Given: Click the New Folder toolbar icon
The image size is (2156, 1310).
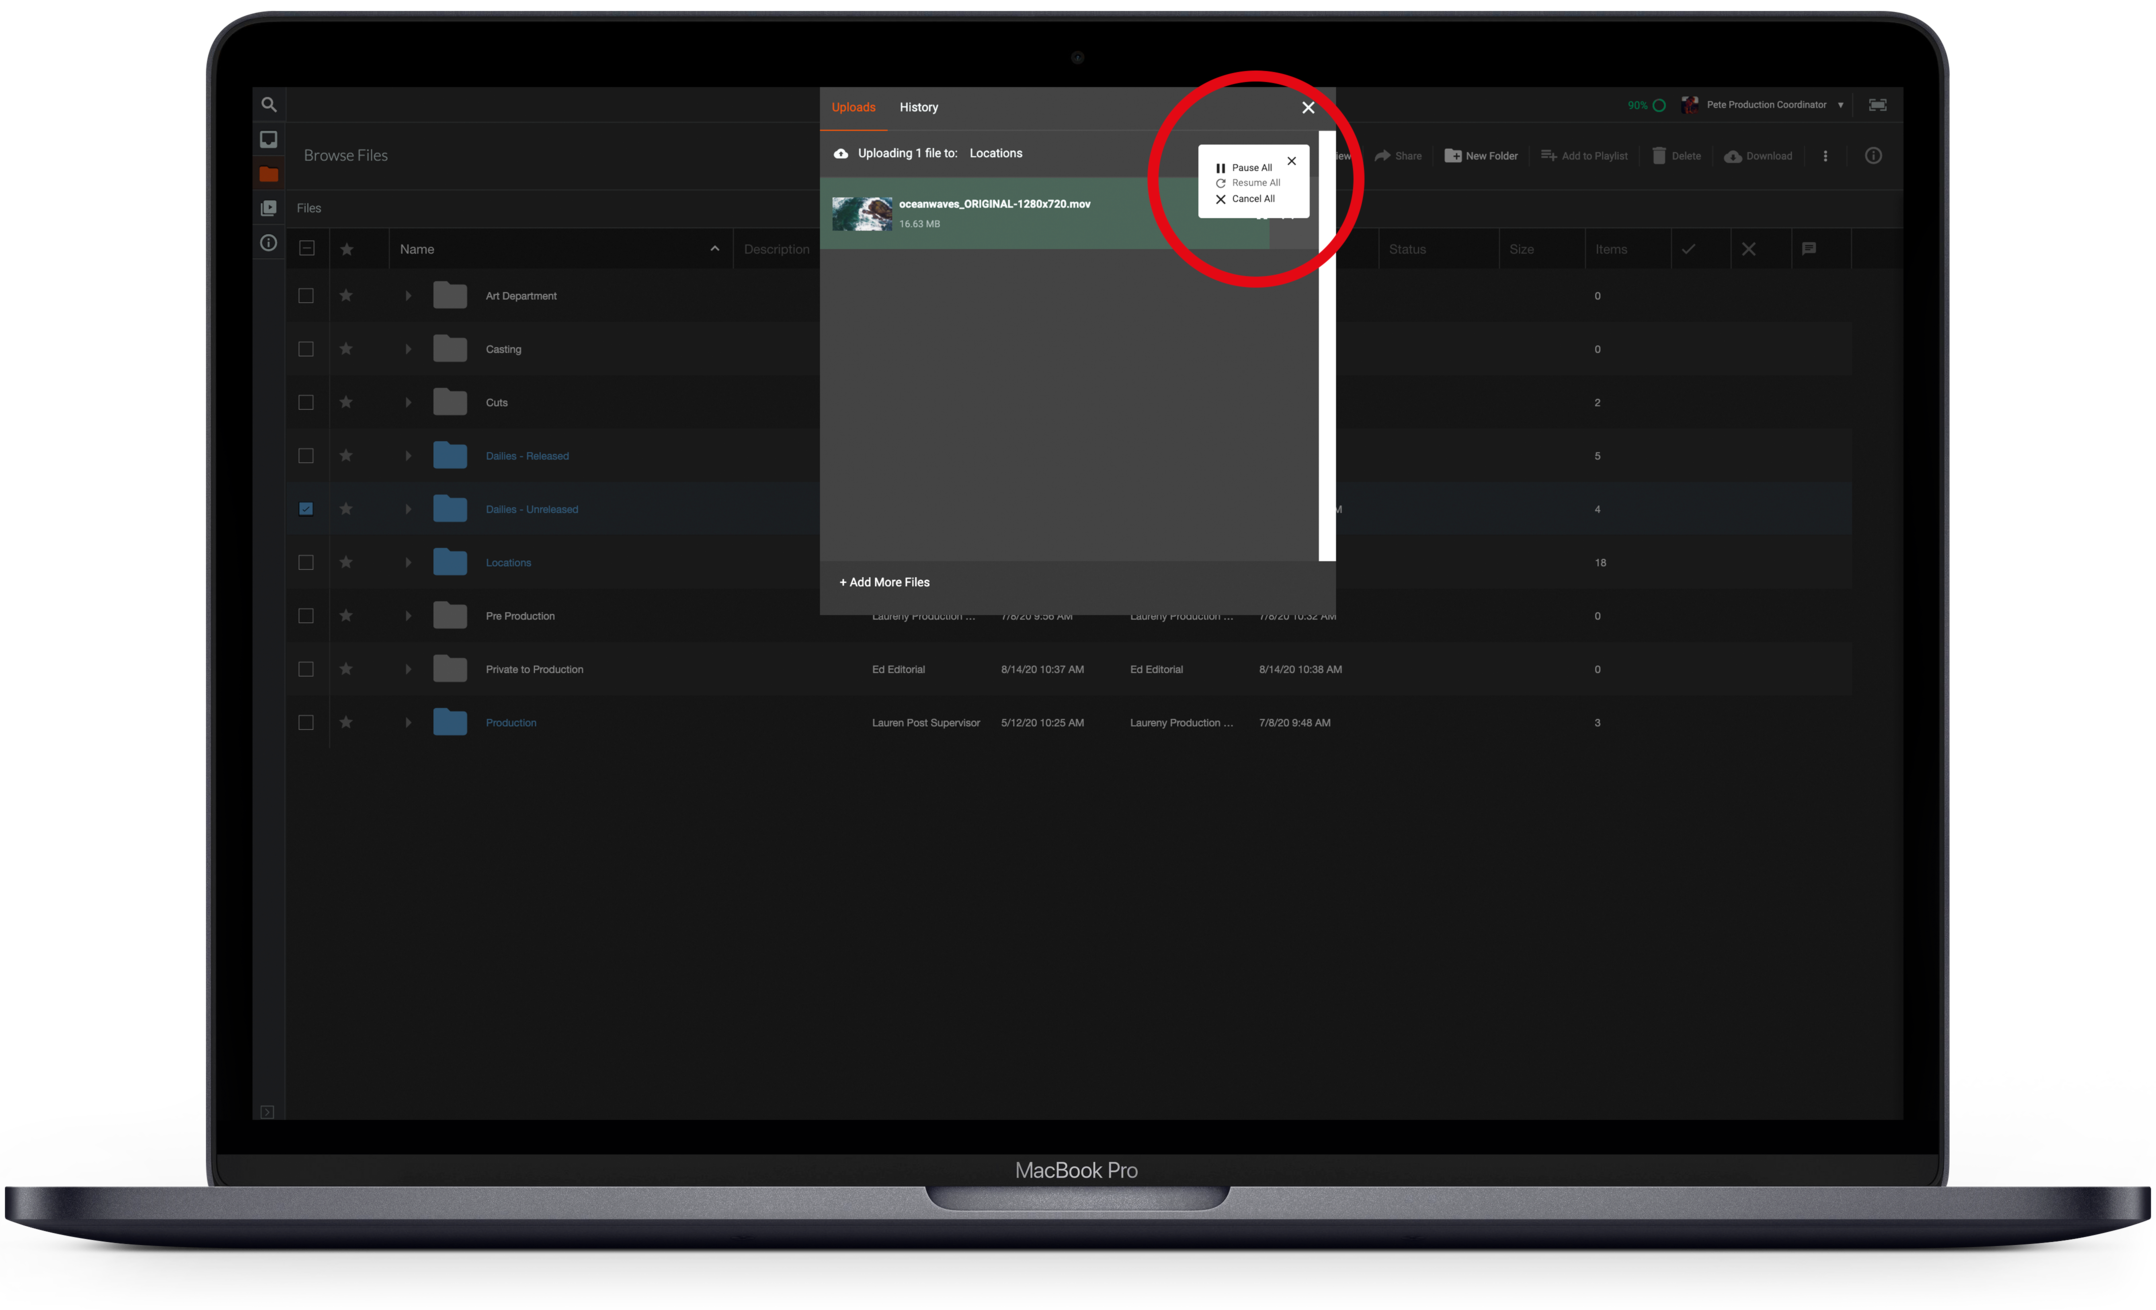Looking at the screenshot, I should 1453,156.
